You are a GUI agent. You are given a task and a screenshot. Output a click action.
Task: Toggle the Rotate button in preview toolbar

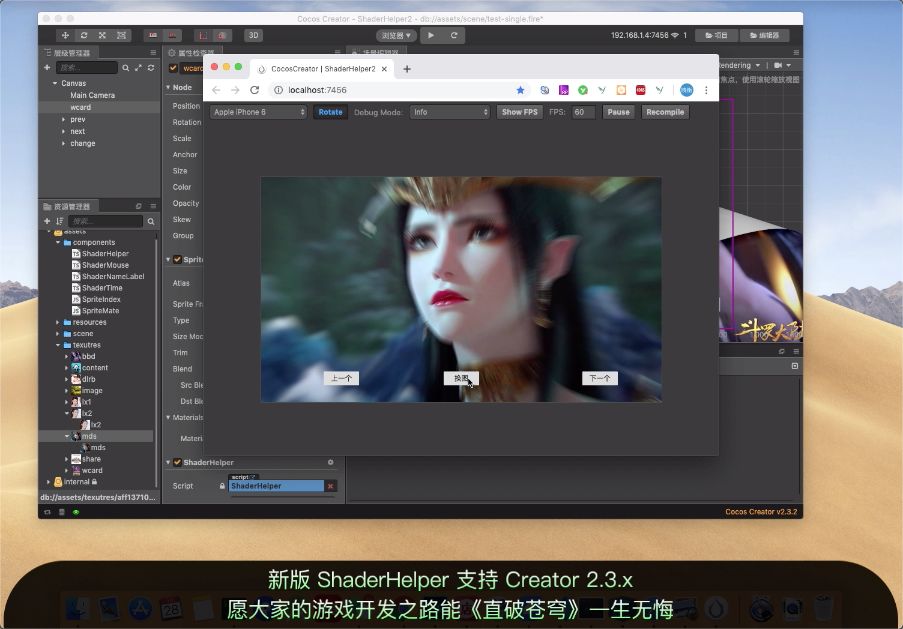(331, 112)
